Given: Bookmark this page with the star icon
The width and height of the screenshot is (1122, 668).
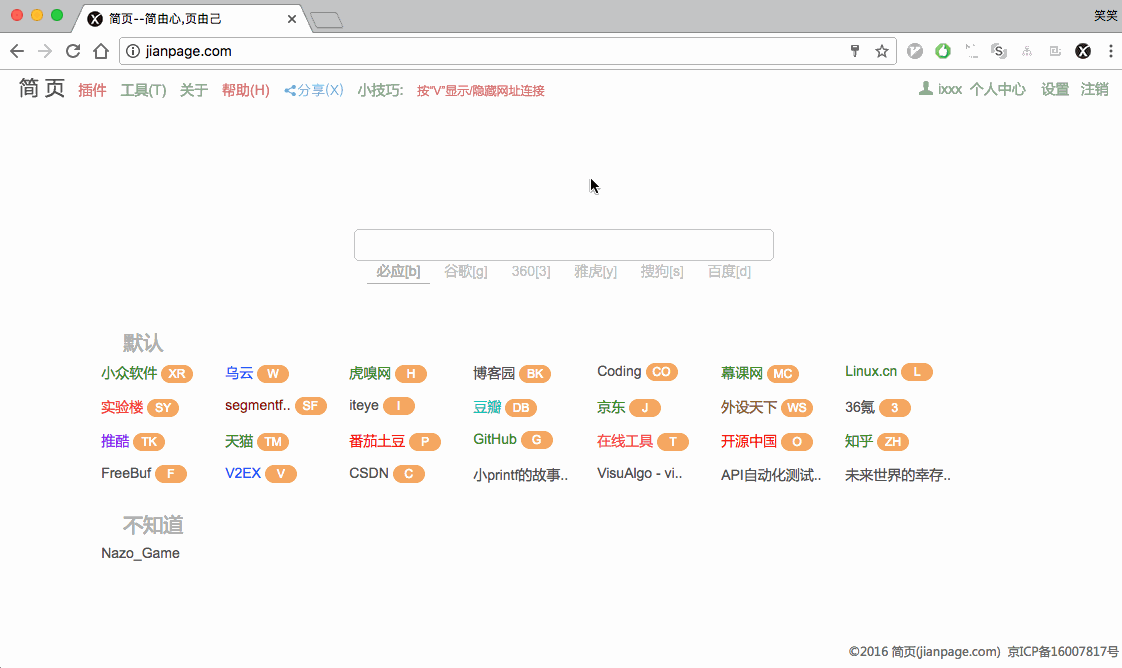Looking at the screenshot, I should click(882, 51).
